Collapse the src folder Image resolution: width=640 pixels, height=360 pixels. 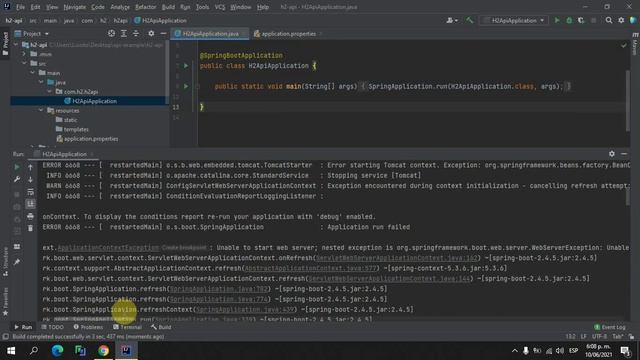[24, 63]
